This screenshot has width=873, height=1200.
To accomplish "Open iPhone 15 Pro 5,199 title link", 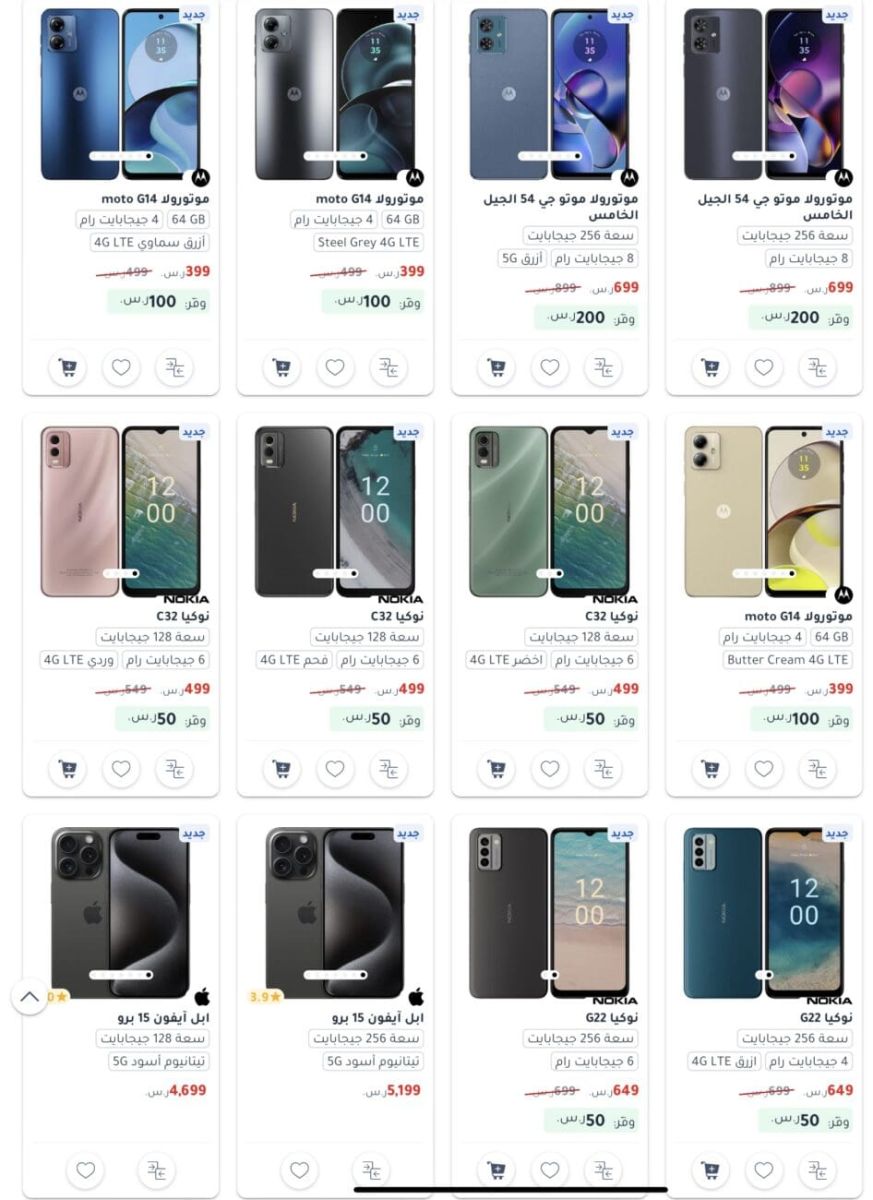I will (378, 1017).
